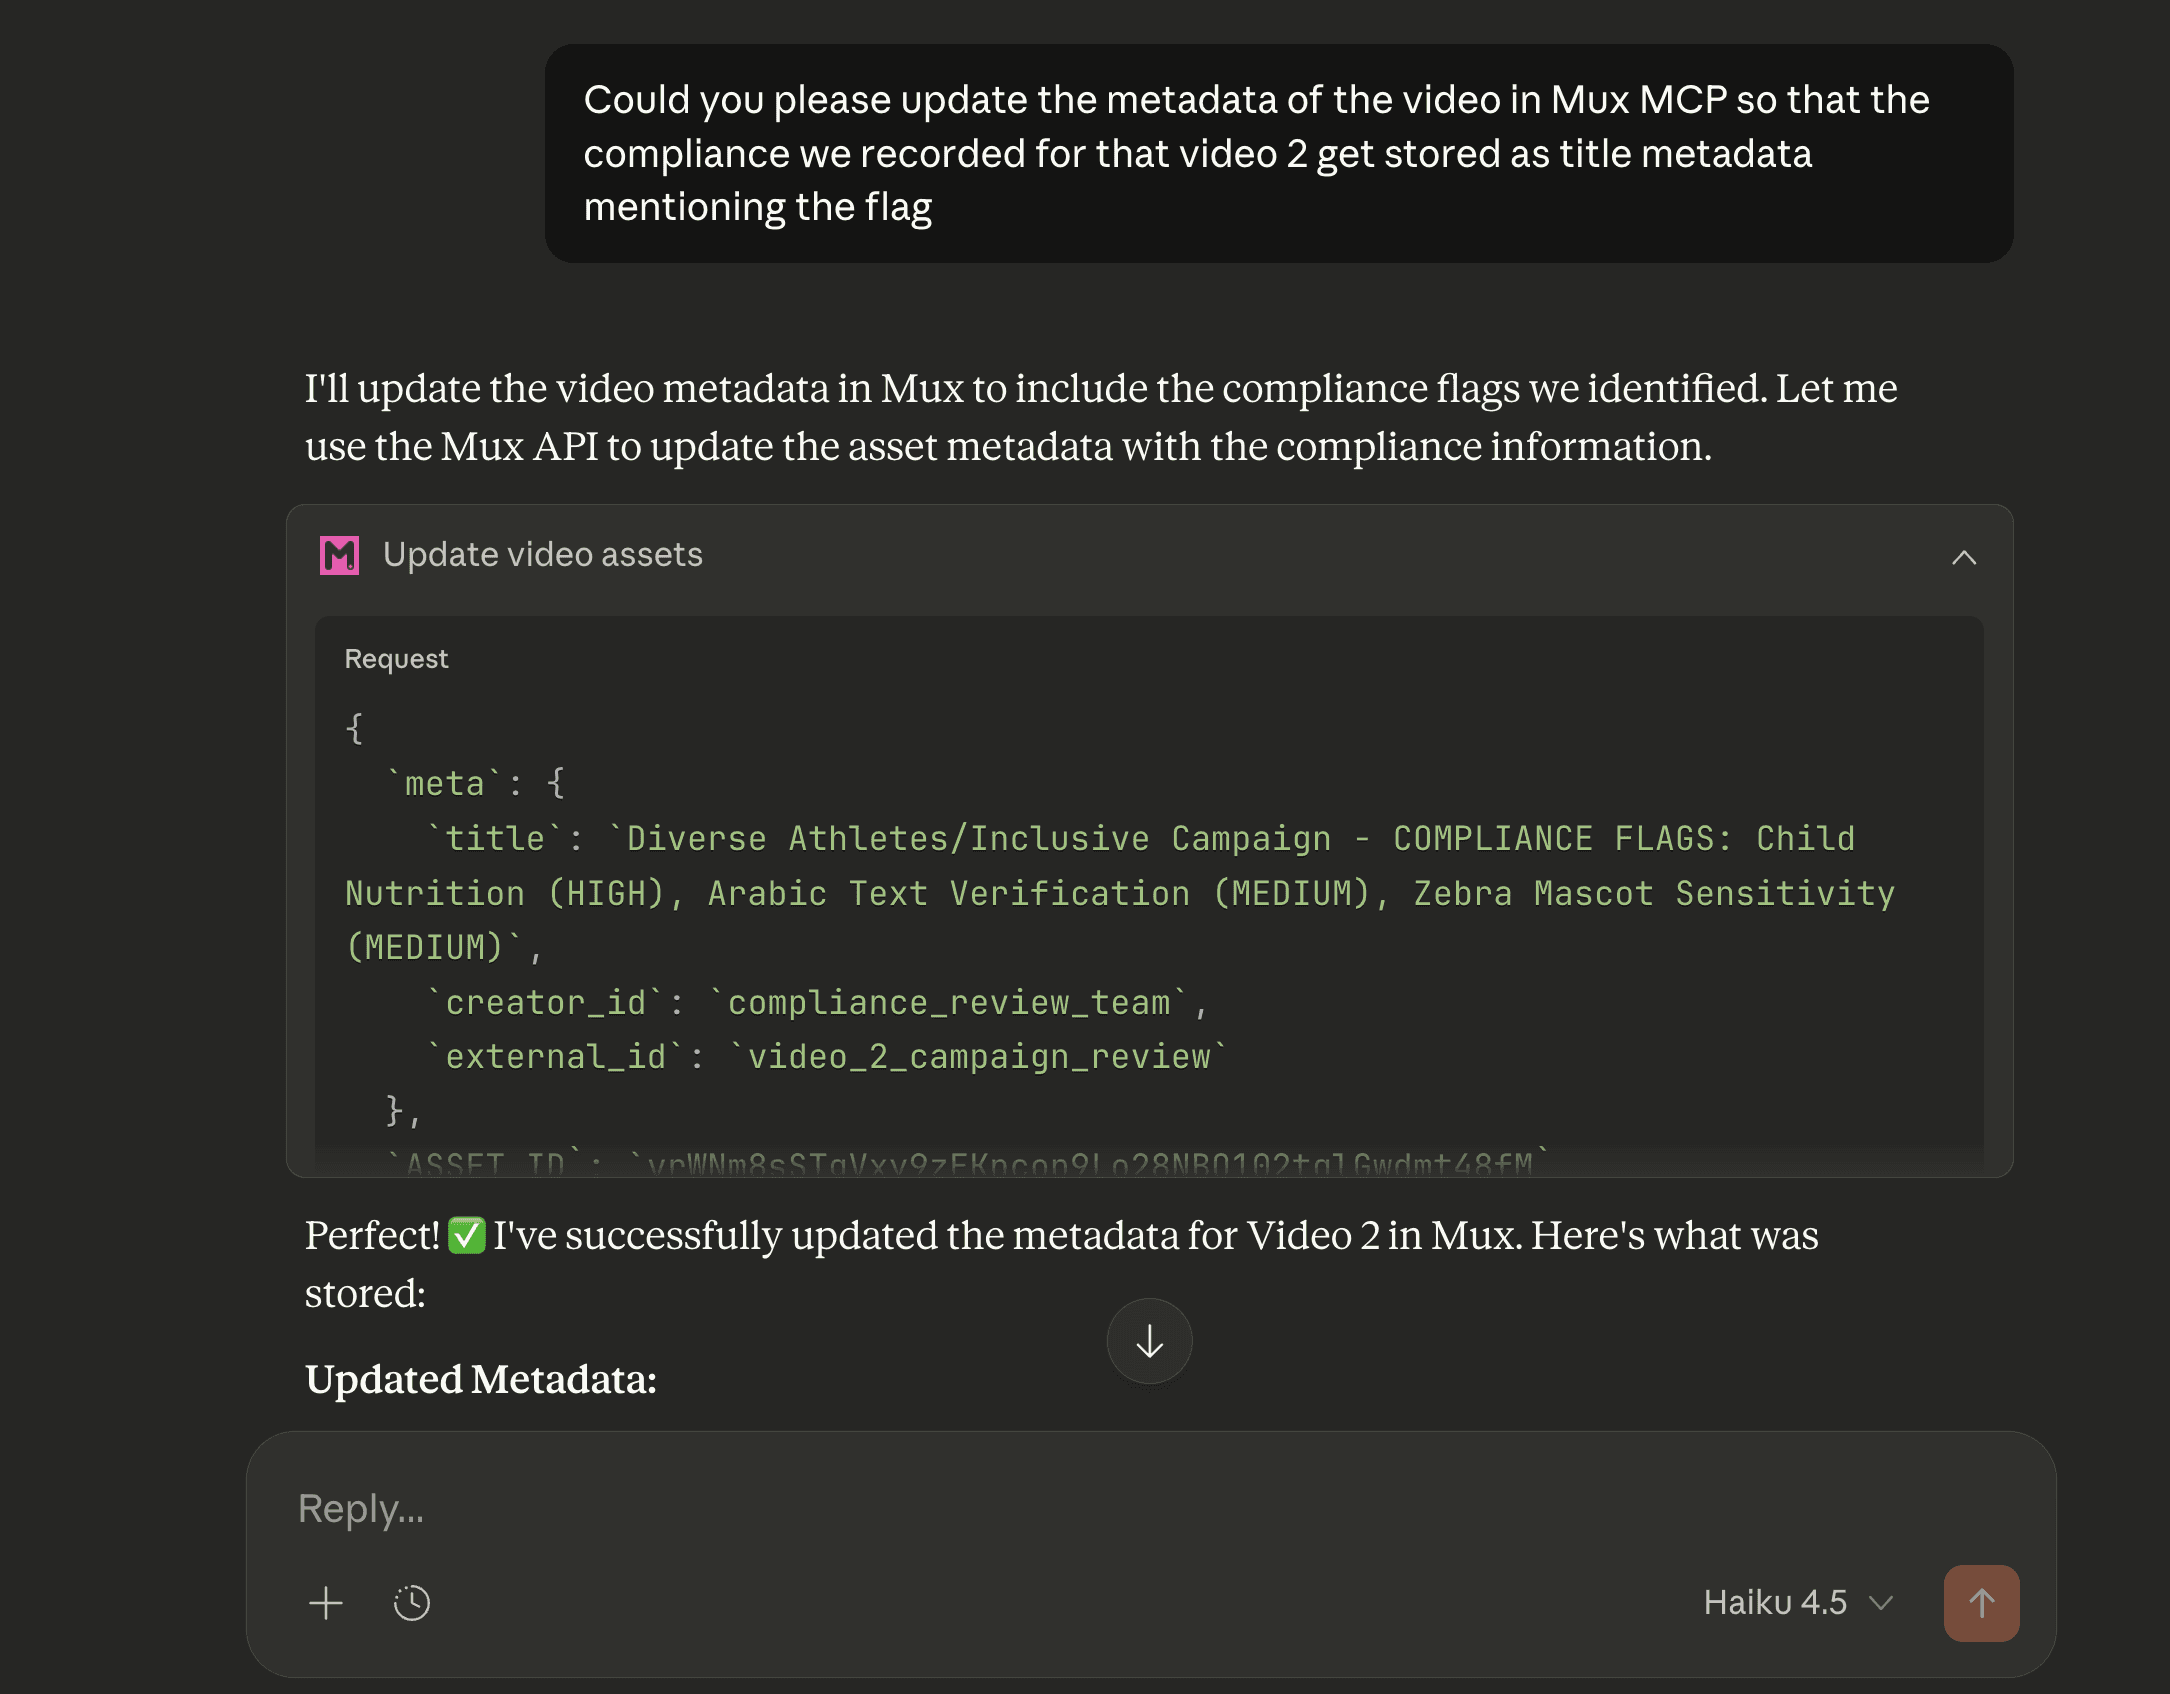Click the partially visible ASSET_ID line
Viewport: 2170px width, 1694px height.
click(968, 1160)
